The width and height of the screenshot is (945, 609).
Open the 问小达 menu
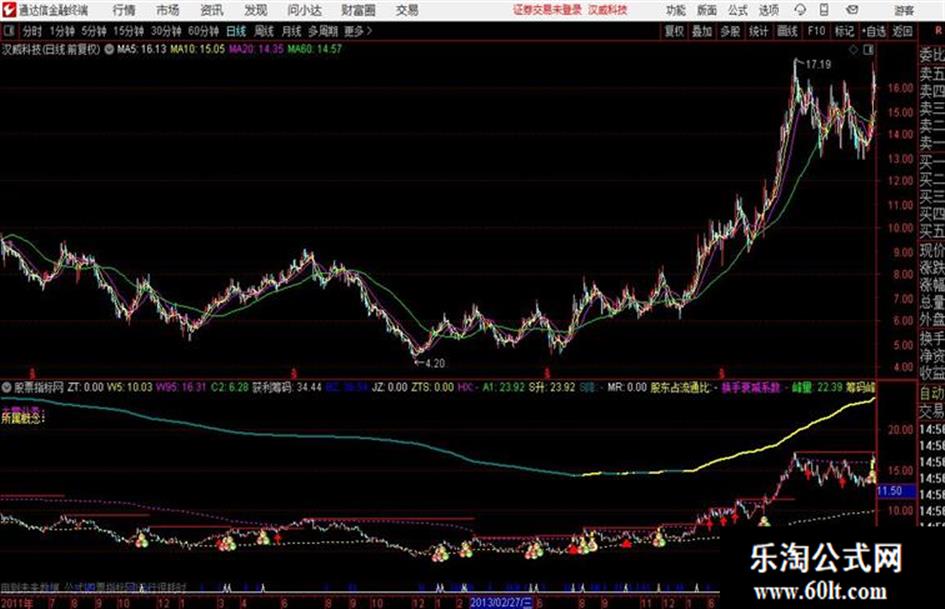click(305, 10)
